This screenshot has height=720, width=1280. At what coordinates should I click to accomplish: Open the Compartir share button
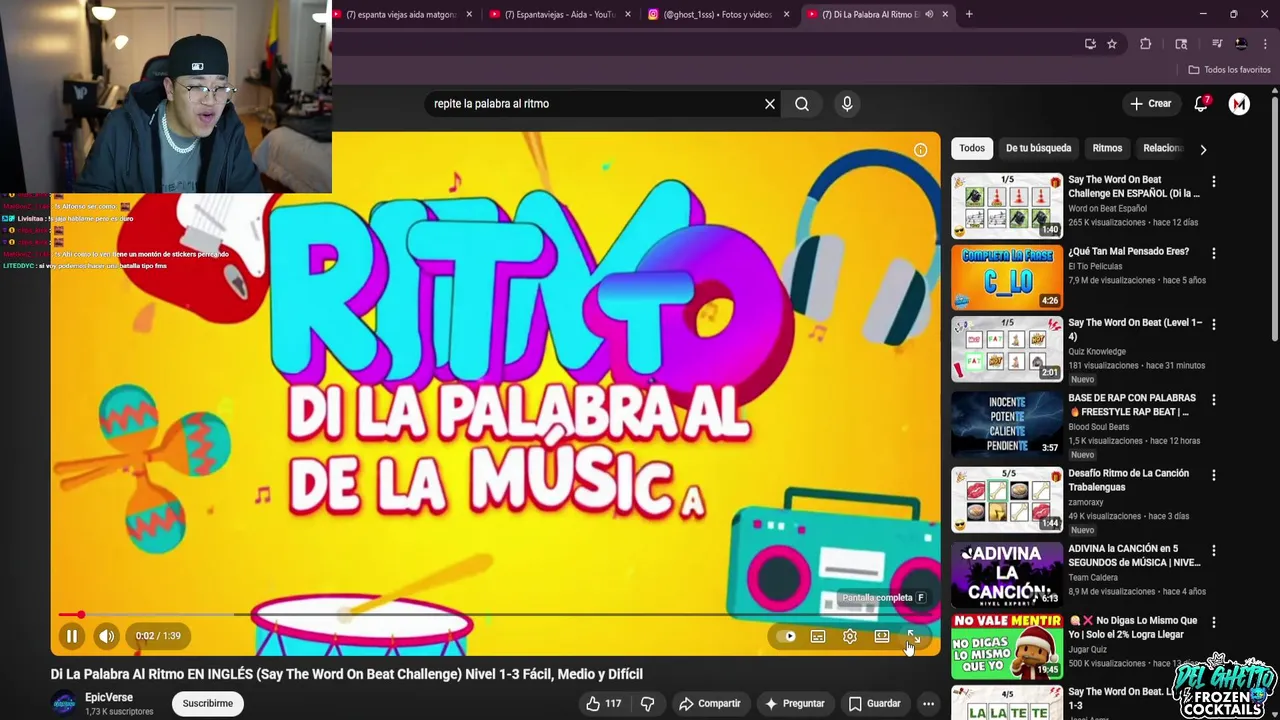[x=710, y=704]
